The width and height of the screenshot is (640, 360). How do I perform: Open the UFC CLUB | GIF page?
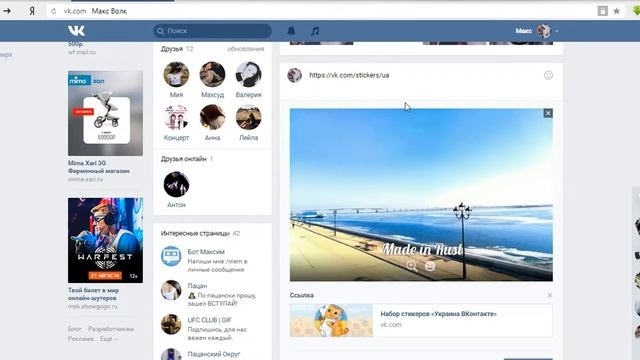click(x=209, y=320)
